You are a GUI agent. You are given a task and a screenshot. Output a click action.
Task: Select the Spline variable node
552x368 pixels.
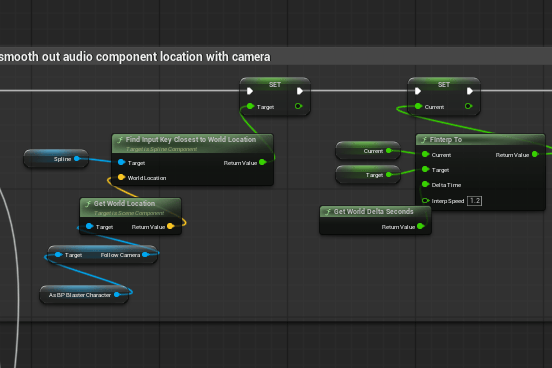[56, 158]
